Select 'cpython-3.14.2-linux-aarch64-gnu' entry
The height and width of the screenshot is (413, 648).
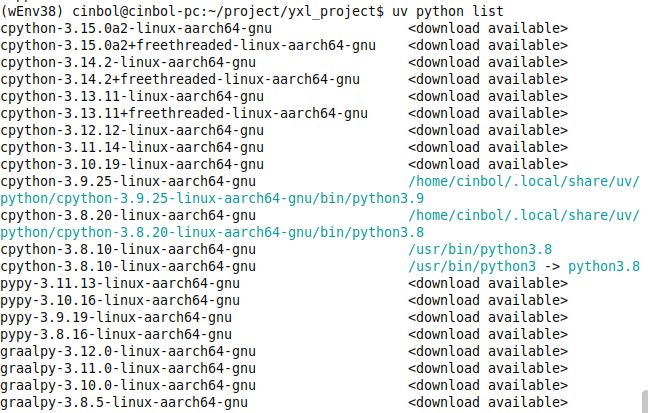pyautogui.click(x=128, y=62)
